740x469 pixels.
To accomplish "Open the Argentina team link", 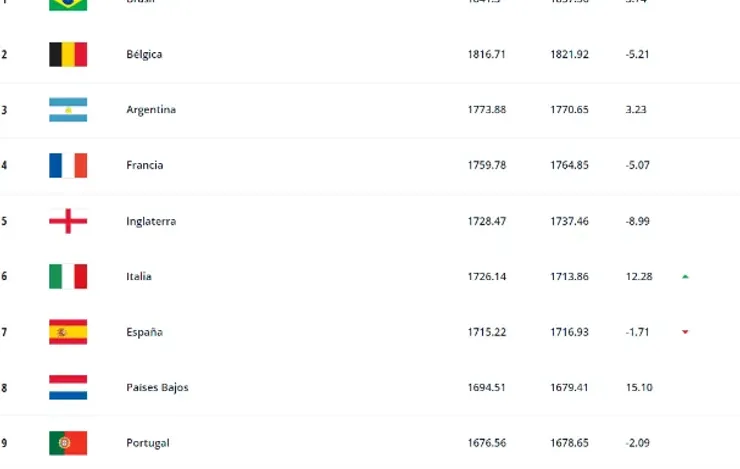I will coord(151,110).
